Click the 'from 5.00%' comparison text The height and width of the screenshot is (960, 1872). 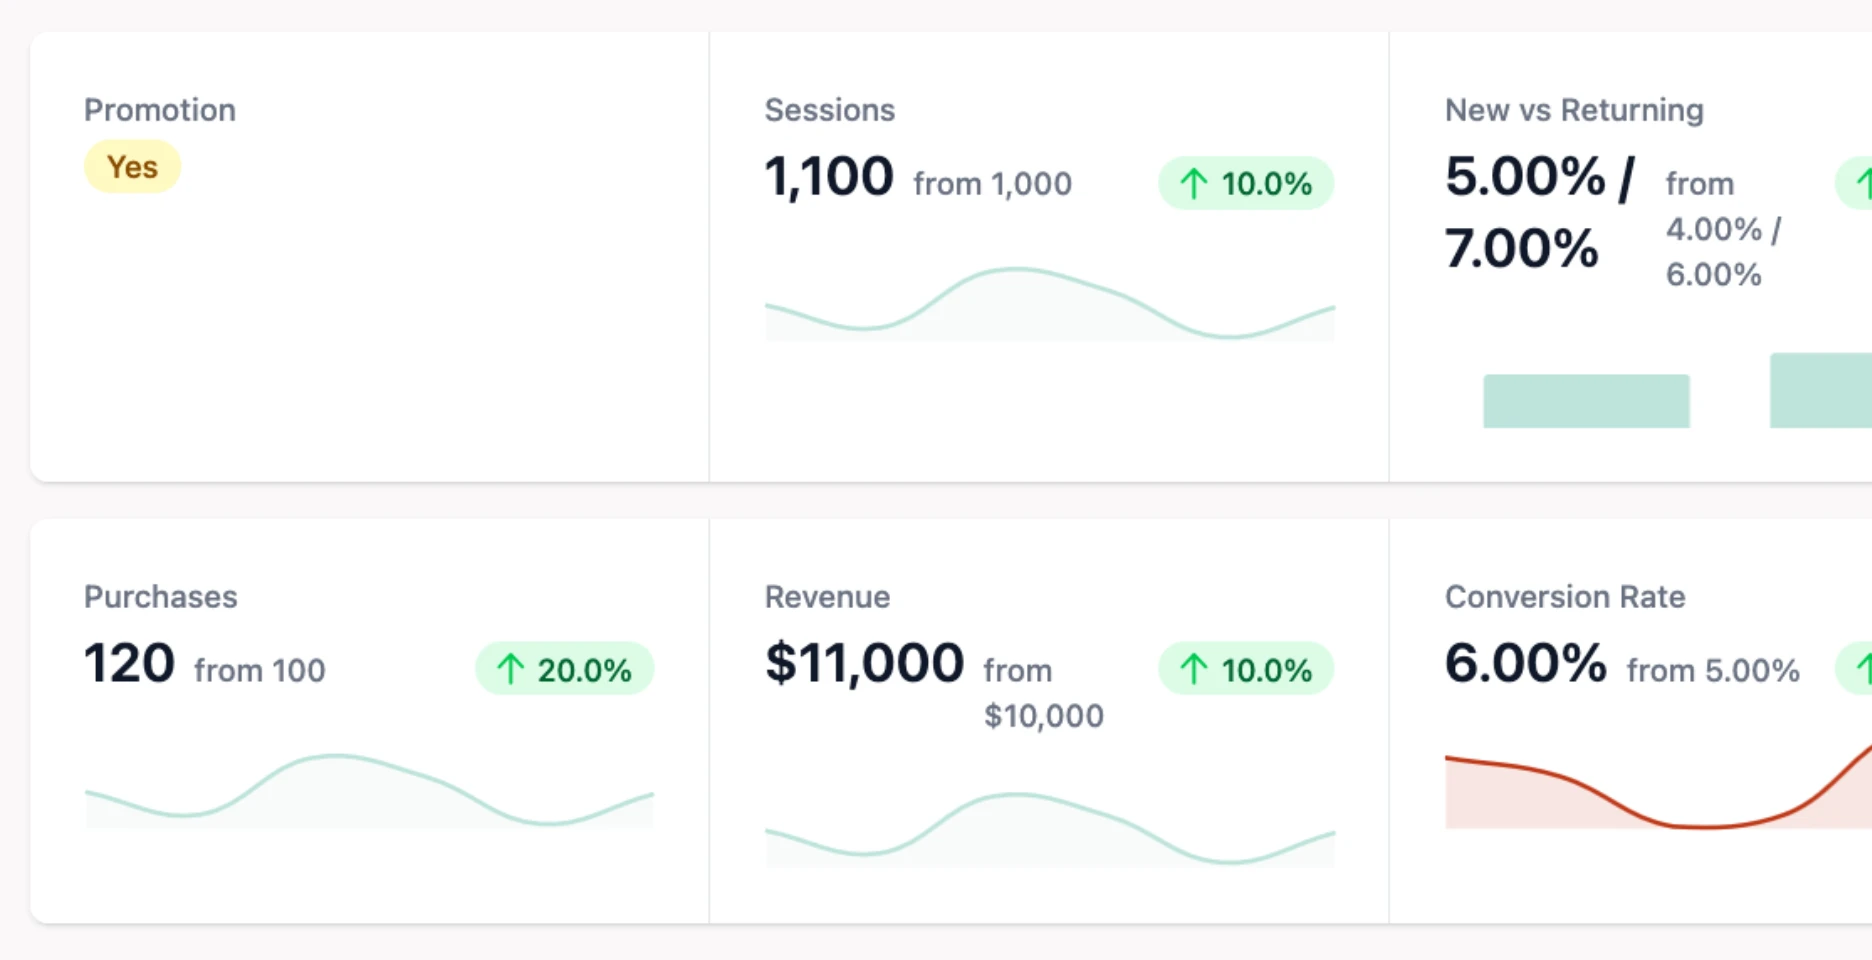1713,670
